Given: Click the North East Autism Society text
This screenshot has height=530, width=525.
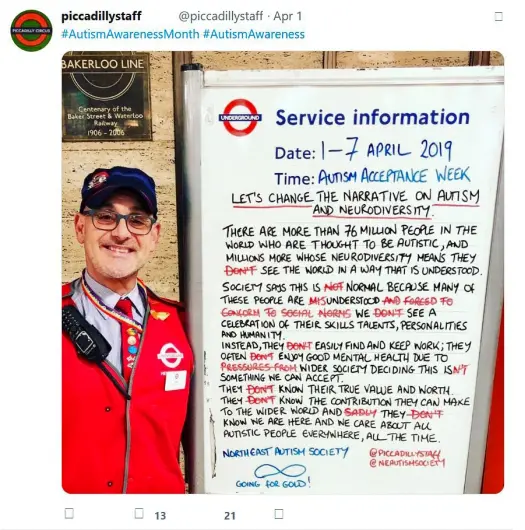Looking at the screenshot, I should tap(285, 452).
